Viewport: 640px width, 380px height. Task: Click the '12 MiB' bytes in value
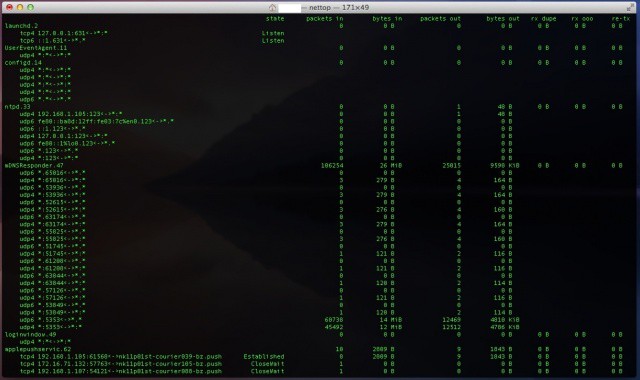pos(391,327)
